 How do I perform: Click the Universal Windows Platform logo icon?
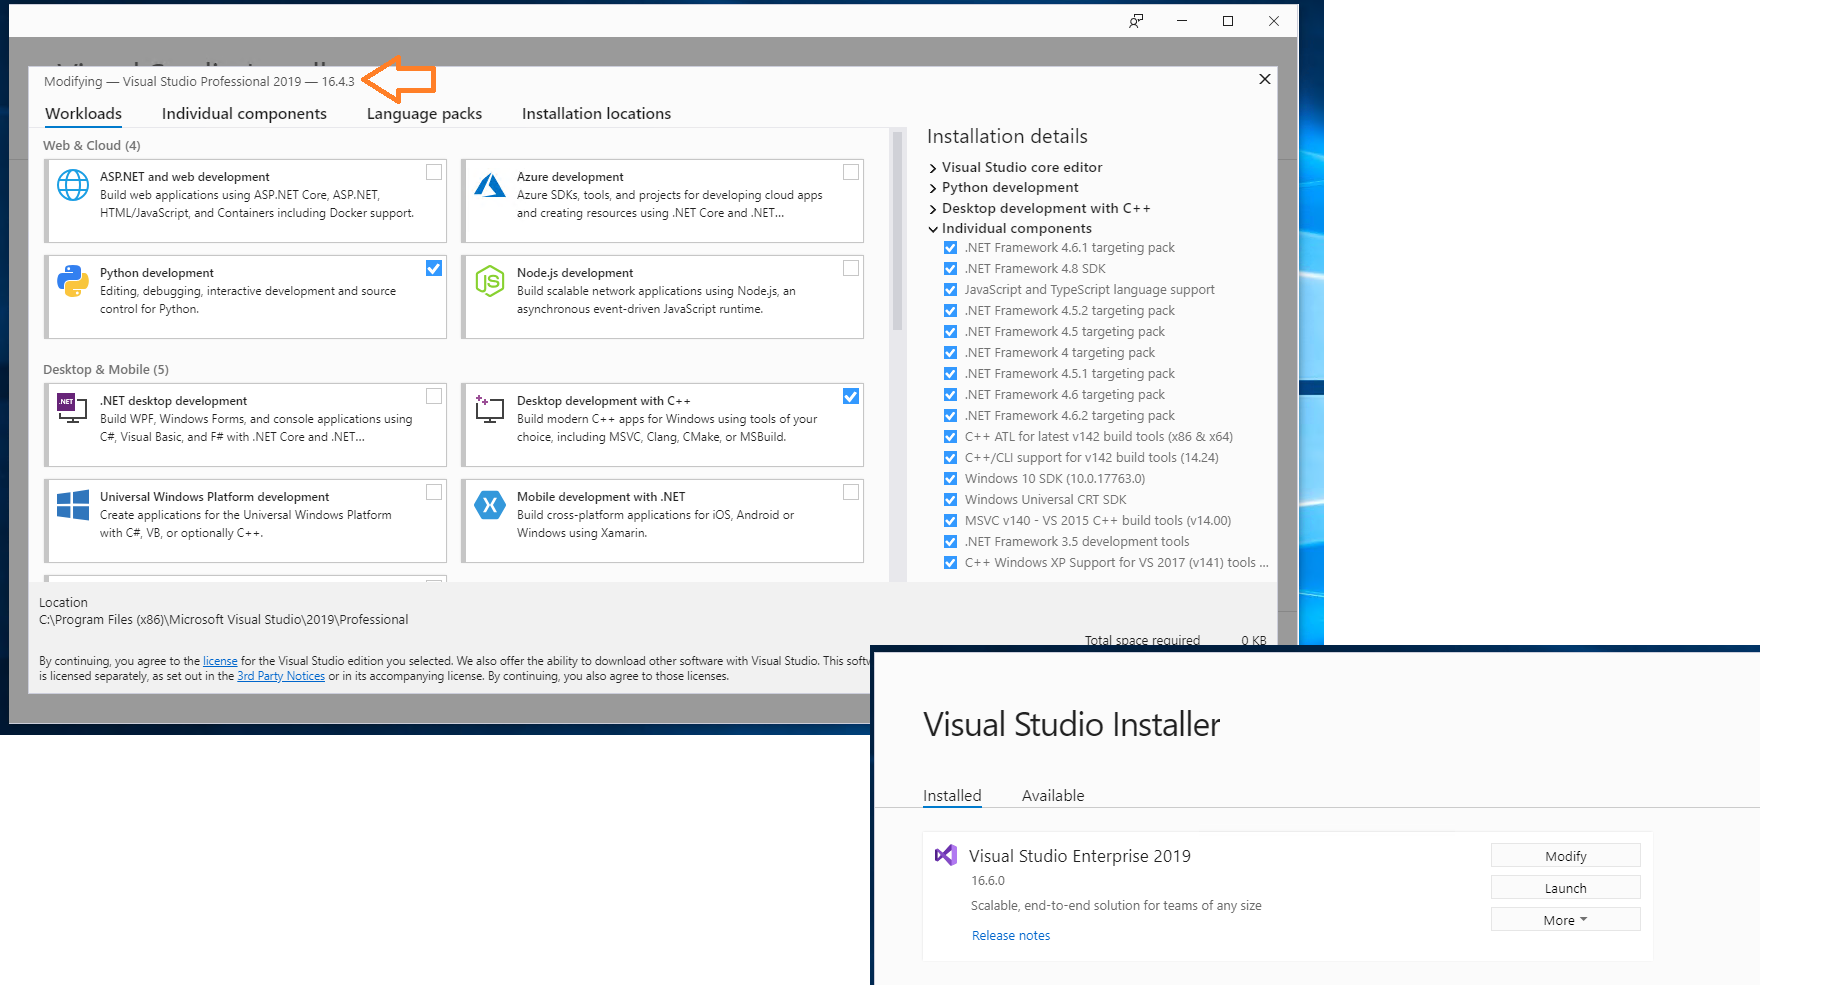73,505
